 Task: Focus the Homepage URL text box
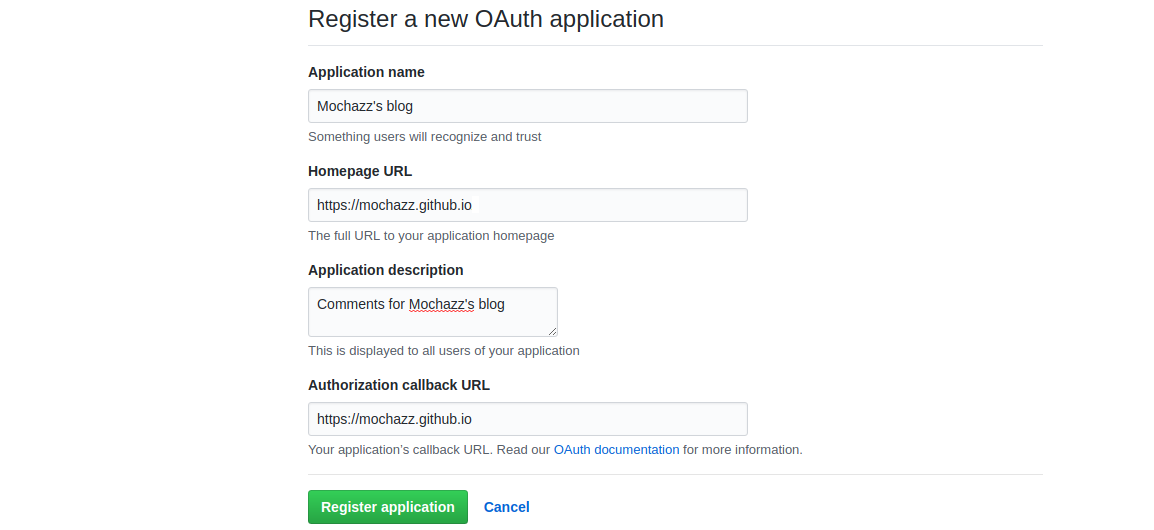click(528, 205)
